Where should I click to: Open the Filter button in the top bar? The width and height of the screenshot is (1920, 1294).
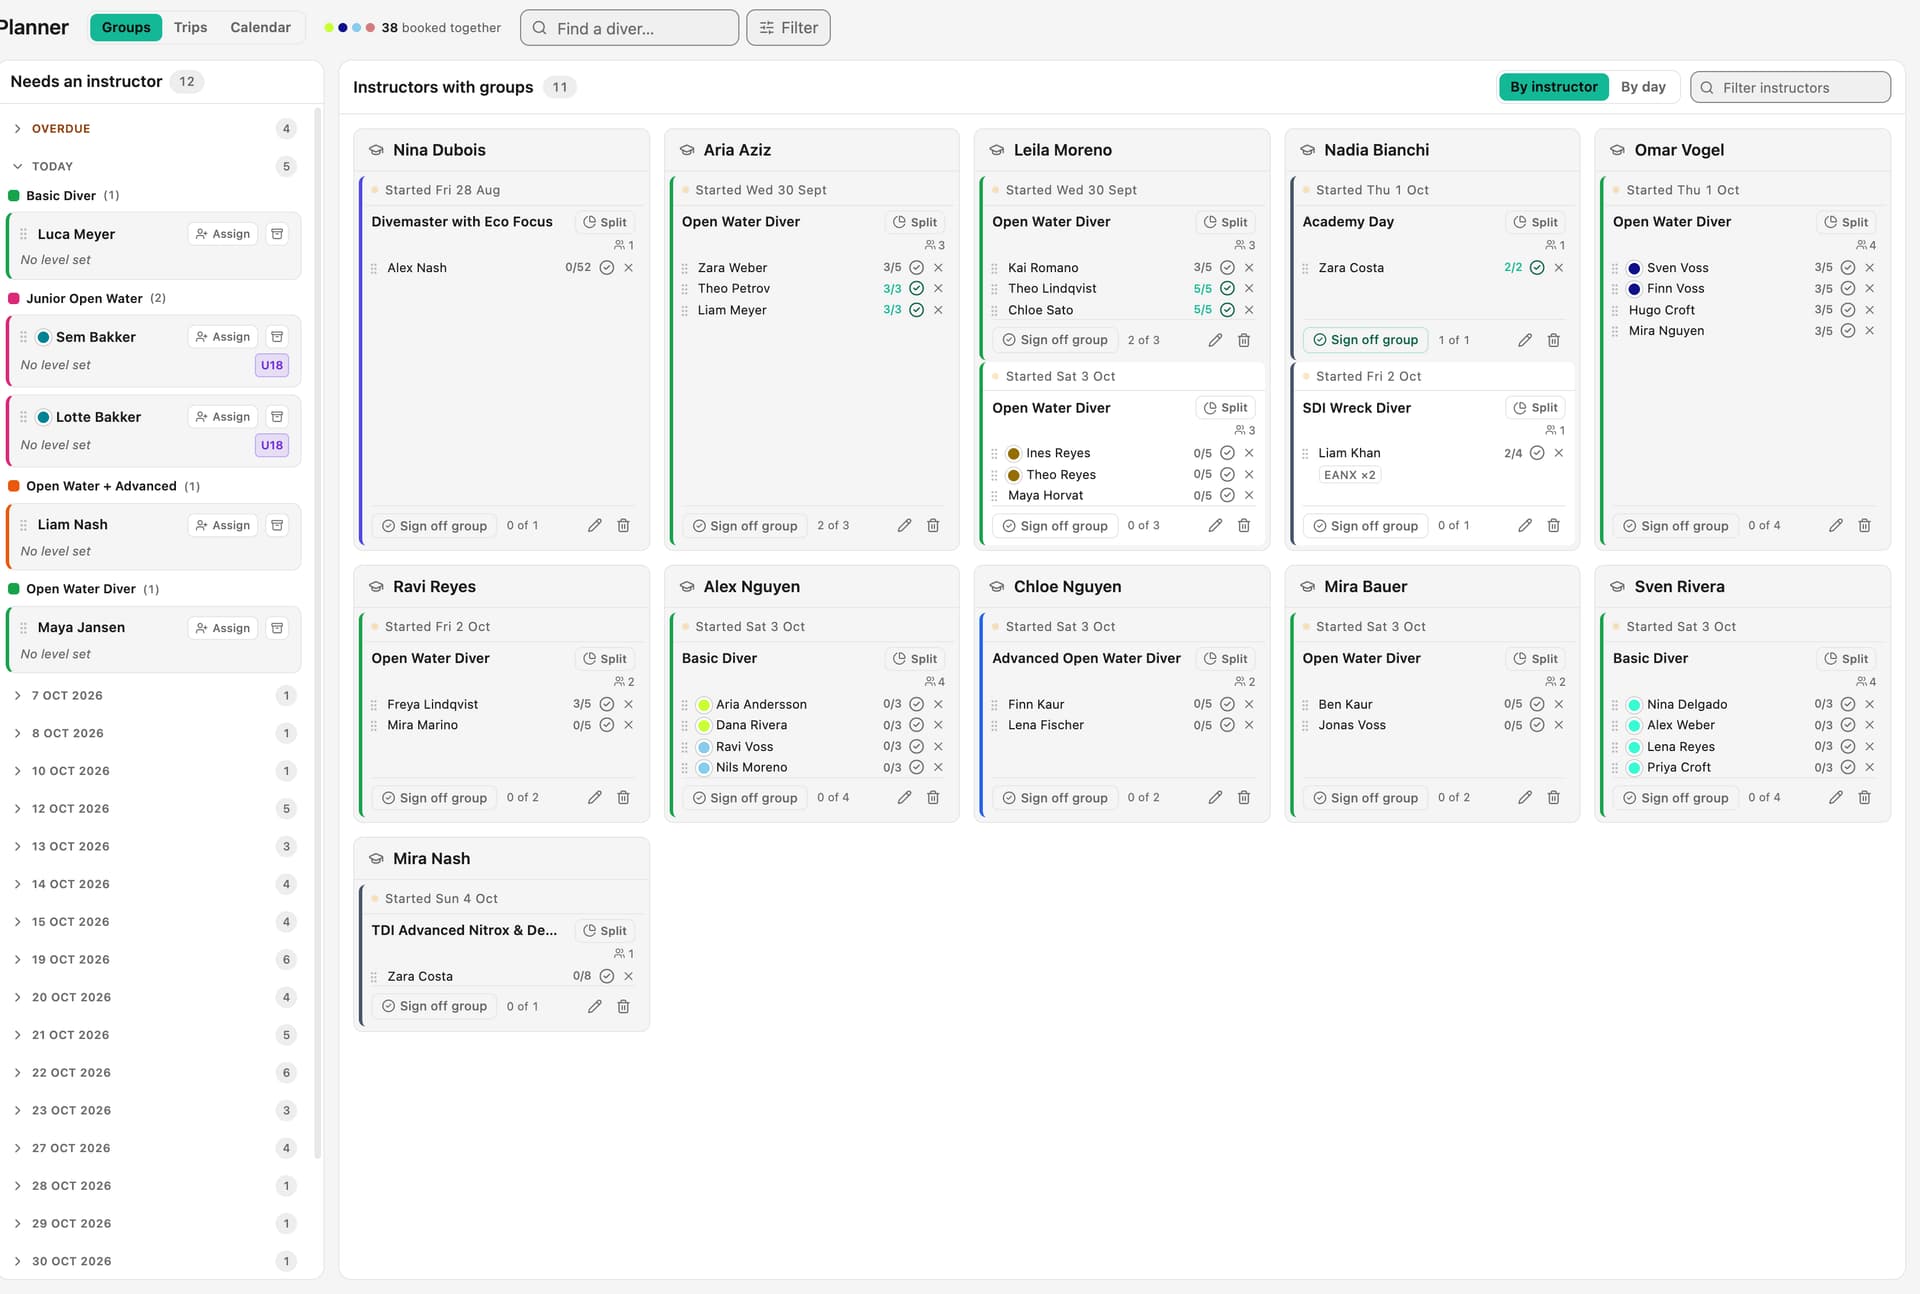pyautogui.click(x=789, y=28)
